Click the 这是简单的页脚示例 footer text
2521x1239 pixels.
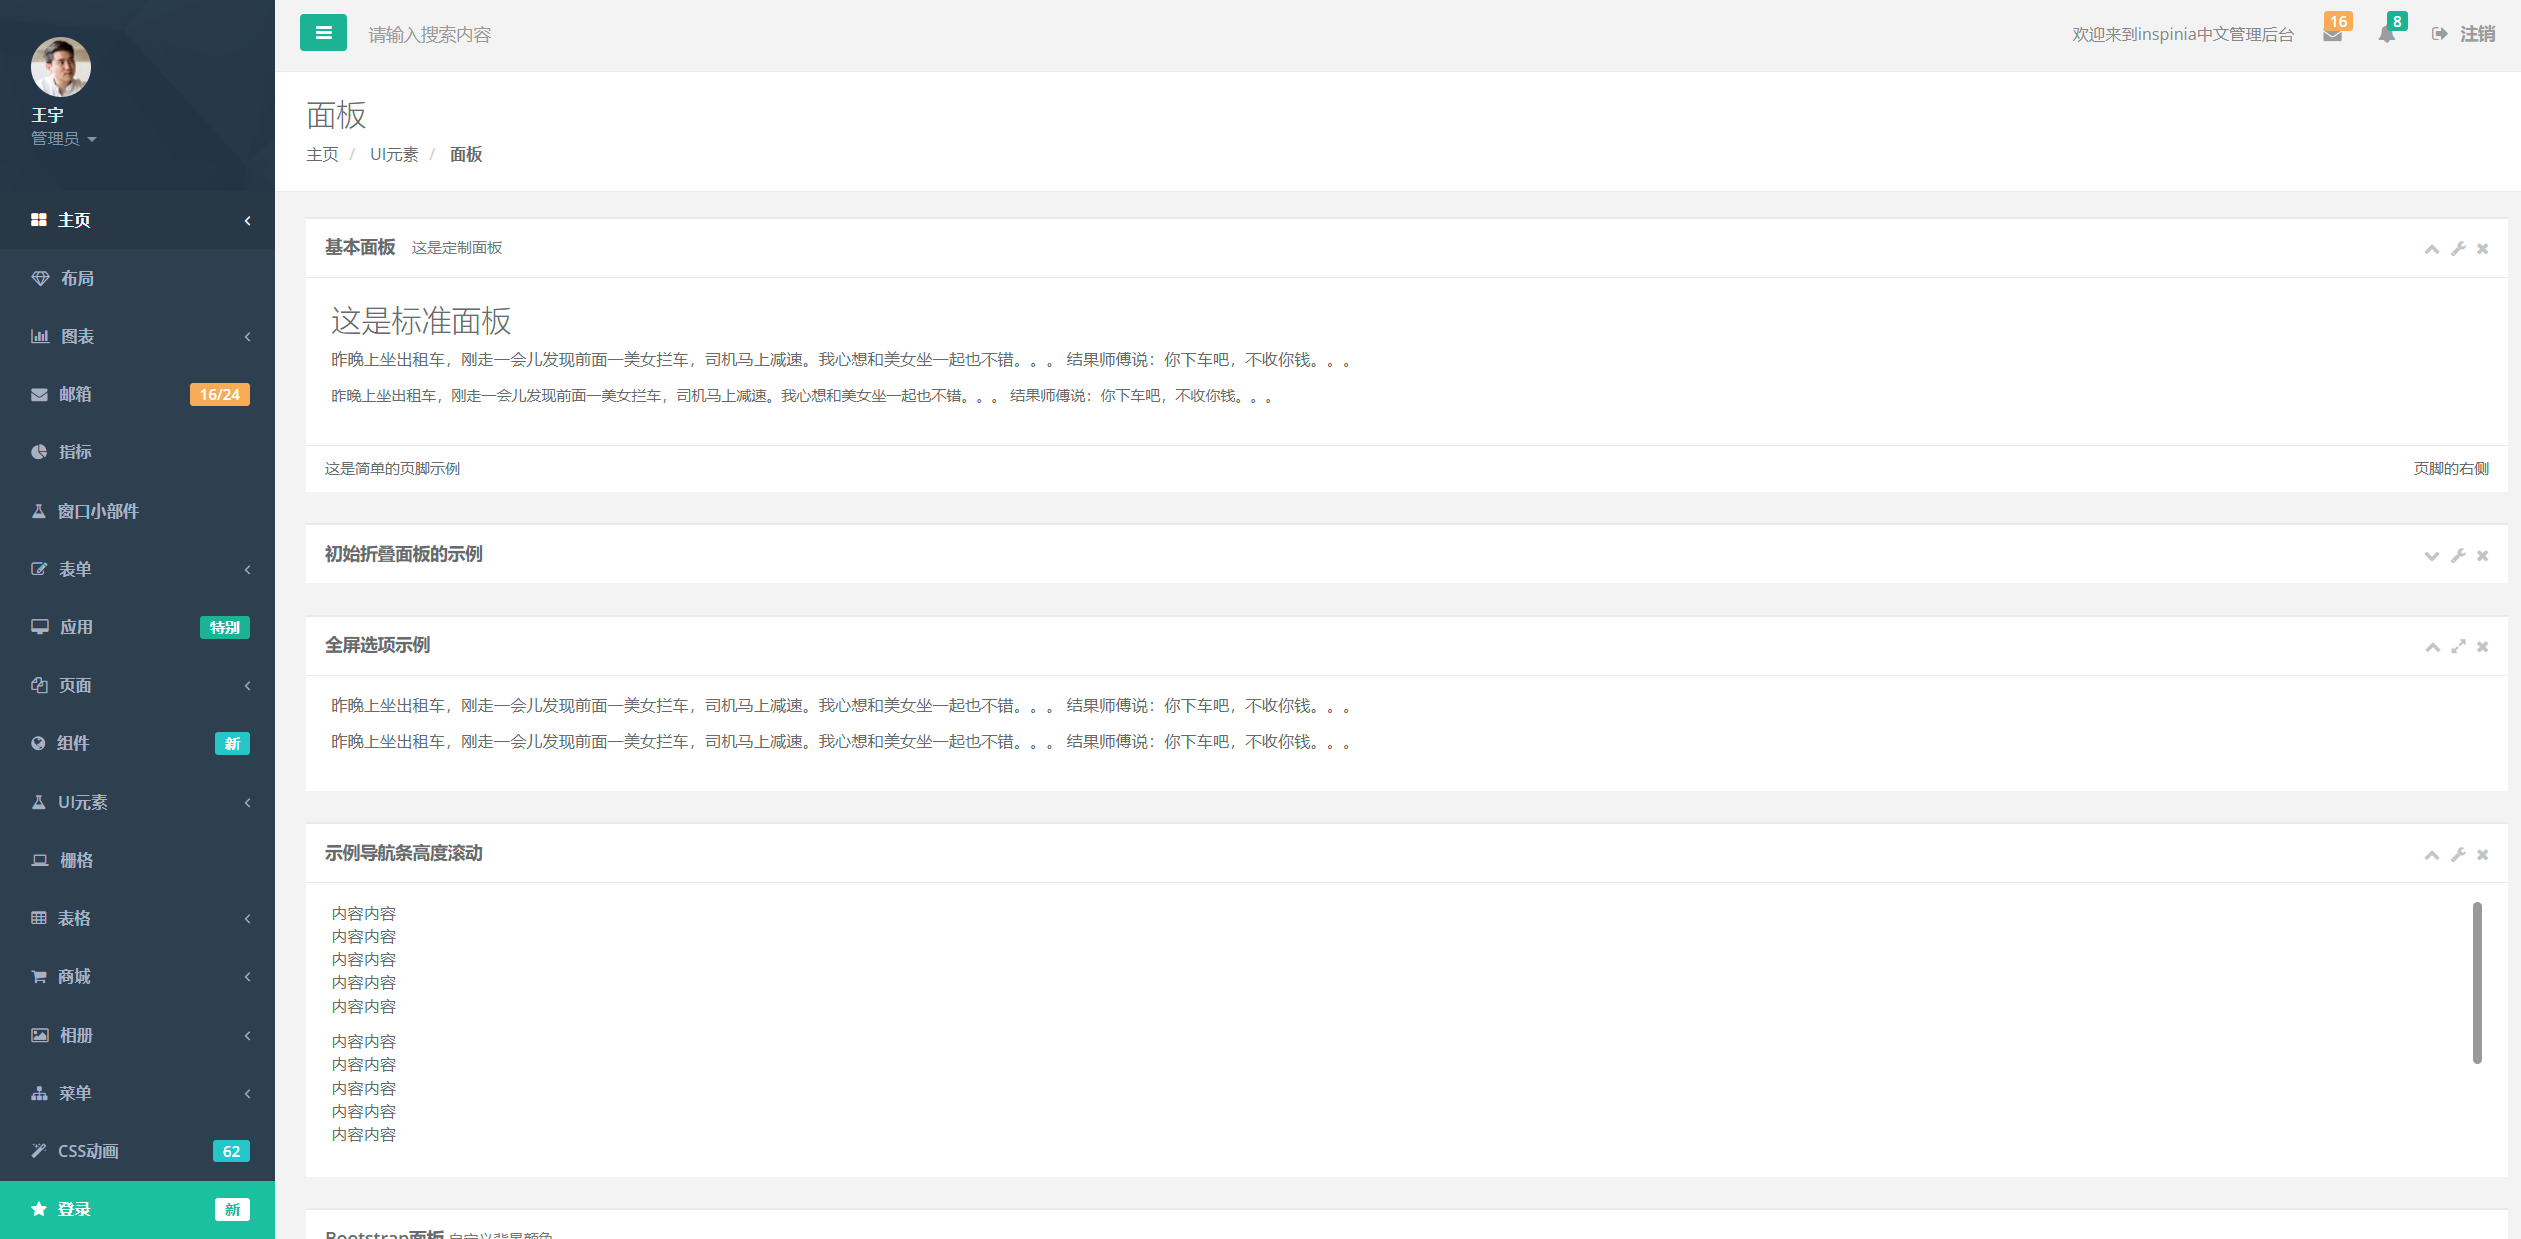pyautogui.click(x=392, y=469)
